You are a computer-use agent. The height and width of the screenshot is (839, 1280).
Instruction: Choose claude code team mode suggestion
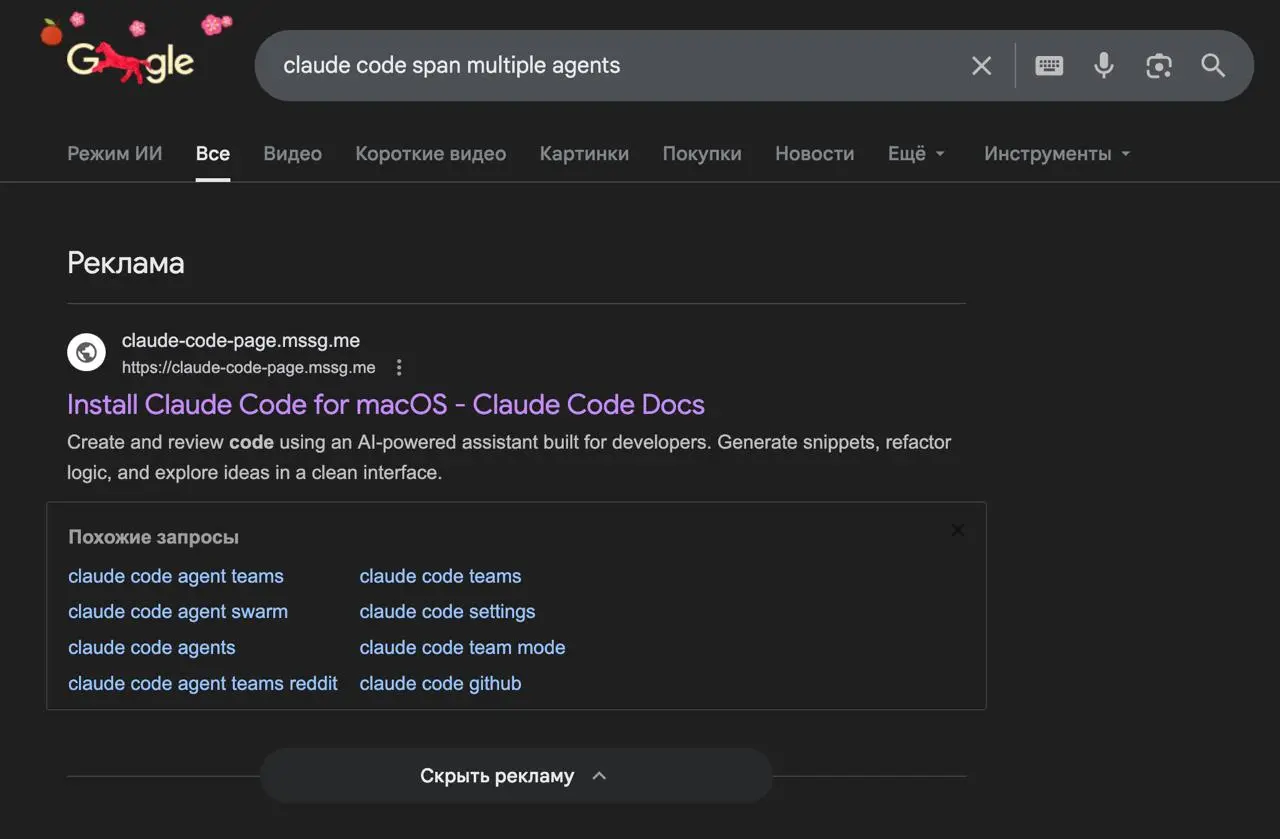click(462, 648)
